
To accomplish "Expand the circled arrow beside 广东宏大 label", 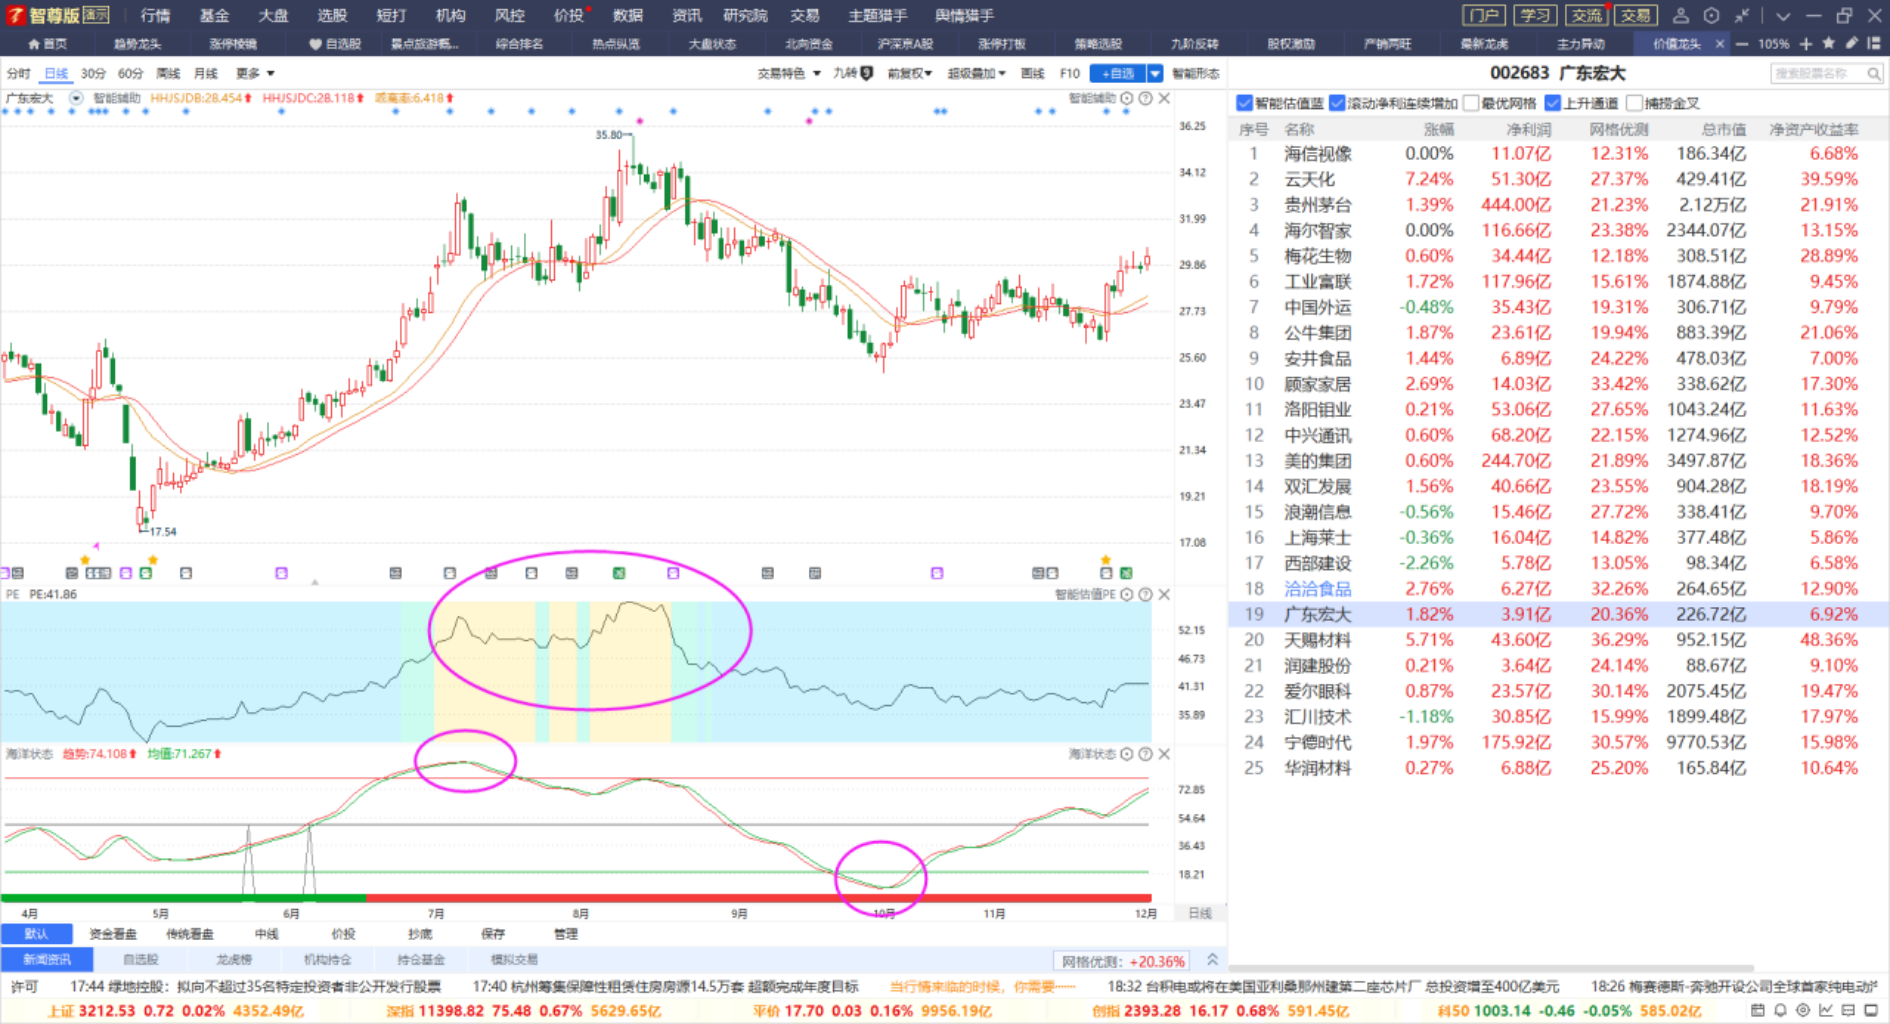I will [76, 98].
